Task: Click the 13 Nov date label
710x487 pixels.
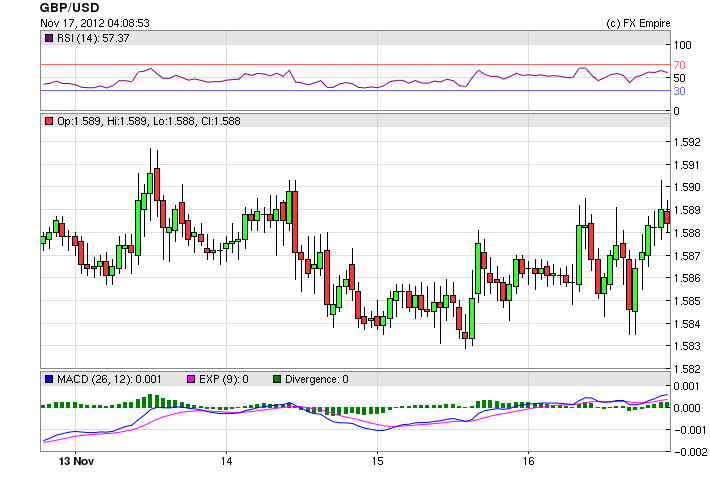Action: click(x=76, y=461)
